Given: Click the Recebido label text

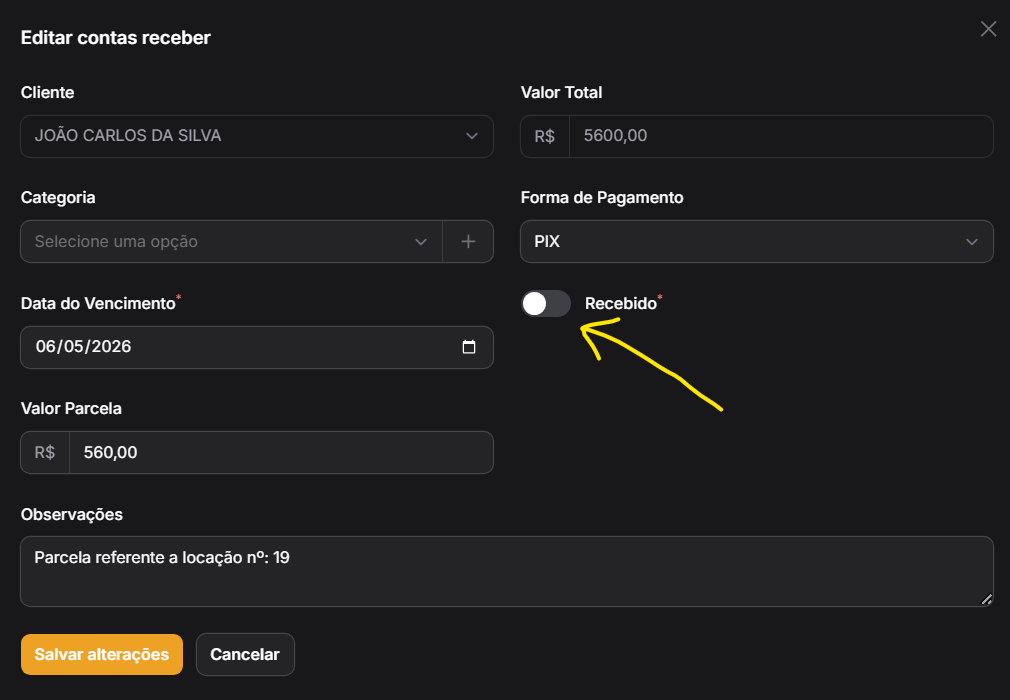Looking at the screenshot, I should [621, 303].
